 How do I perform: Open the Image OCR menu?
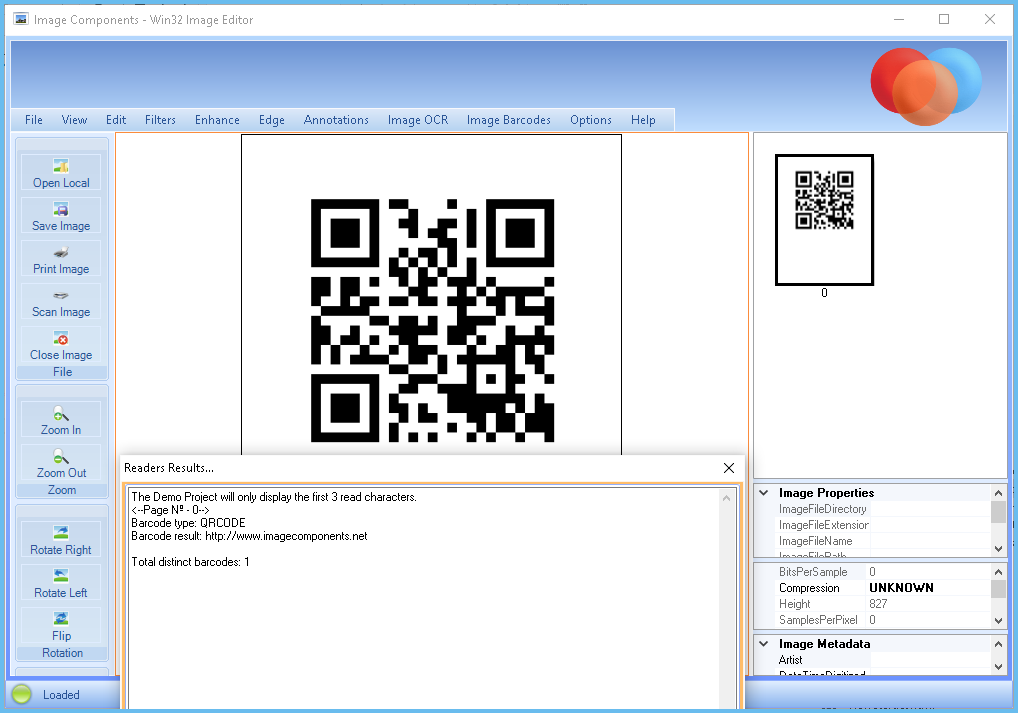[417, 120]
